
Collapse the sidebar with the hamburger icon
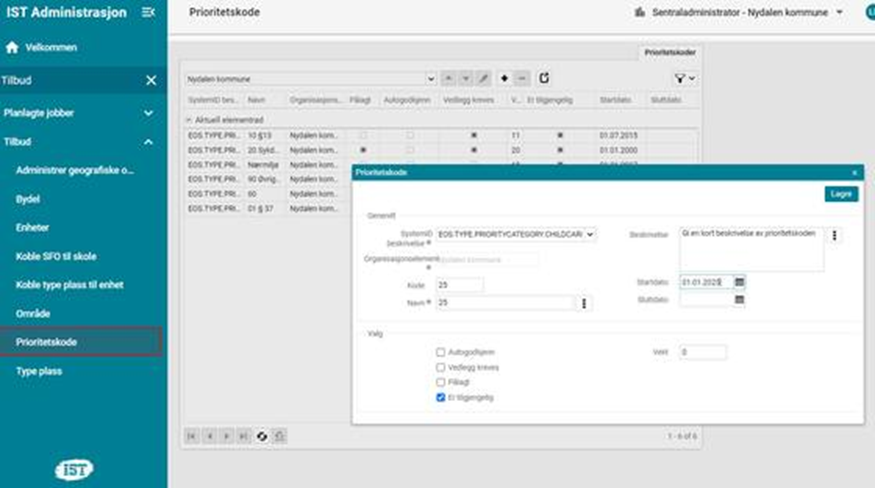[x=149, y=12]
